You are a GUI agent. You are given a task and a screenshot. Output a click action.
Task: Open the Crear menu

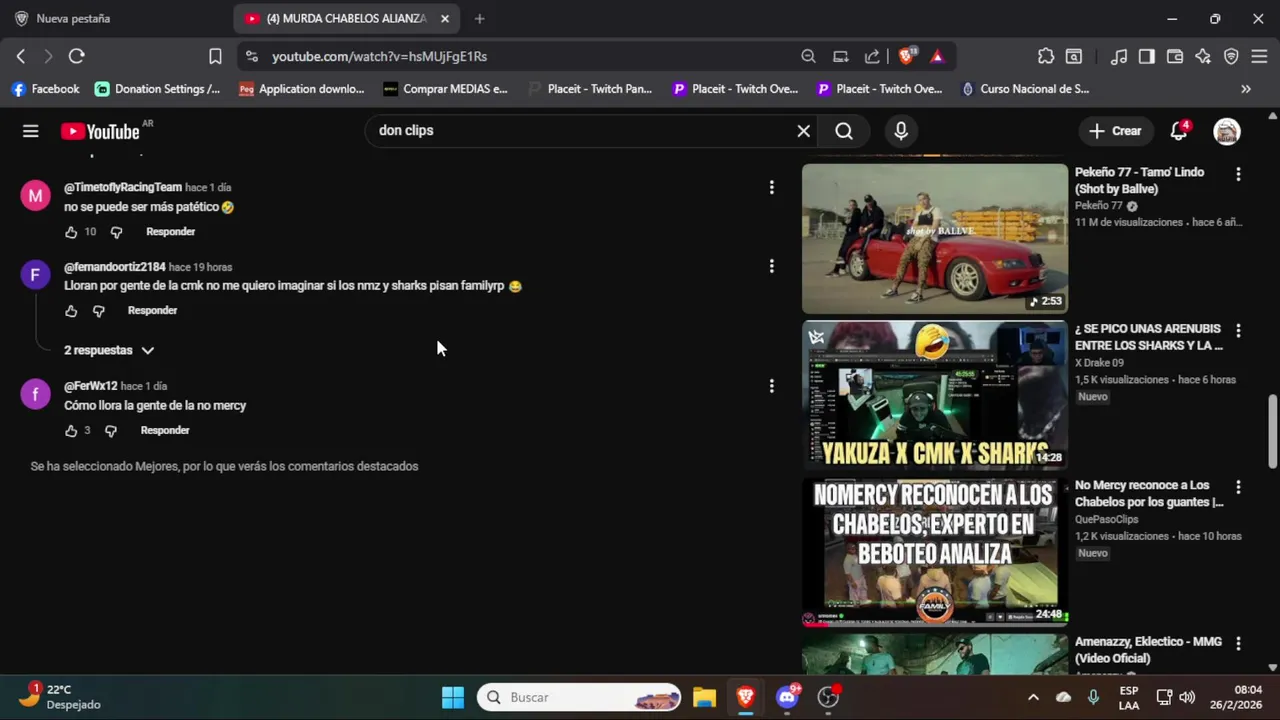point(1115,131)
